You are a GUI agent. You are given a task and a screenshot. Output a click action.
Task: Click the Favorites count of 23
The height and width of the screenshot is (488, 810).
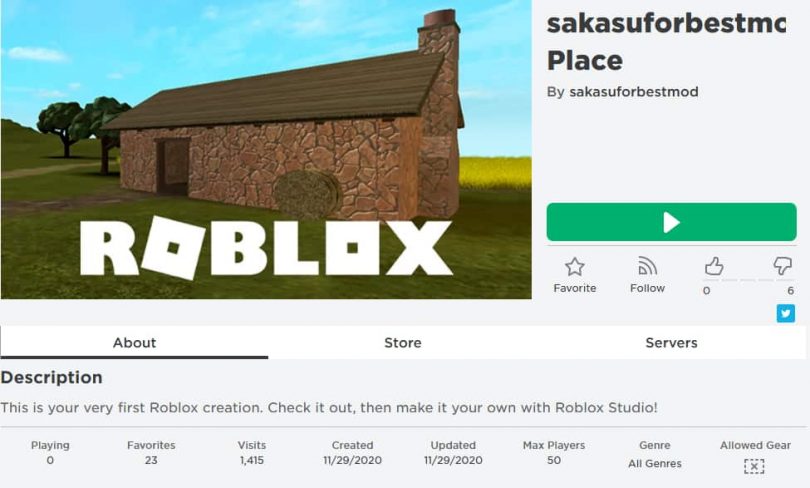click(151, 461)
